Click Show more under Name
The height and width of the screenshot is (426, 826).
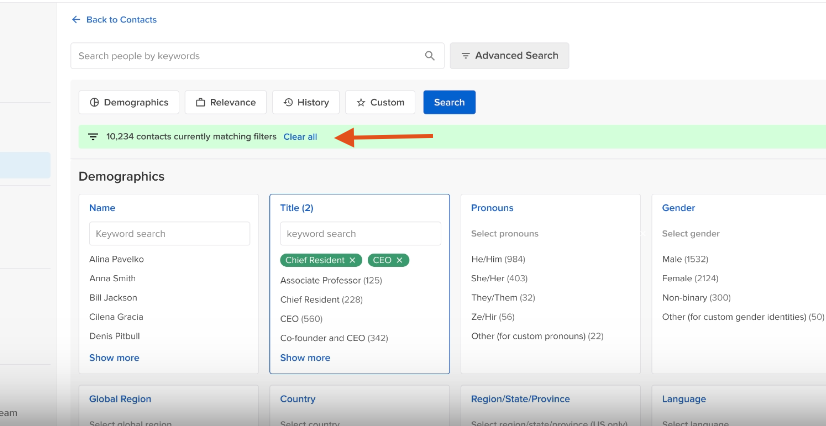[114, 358]
